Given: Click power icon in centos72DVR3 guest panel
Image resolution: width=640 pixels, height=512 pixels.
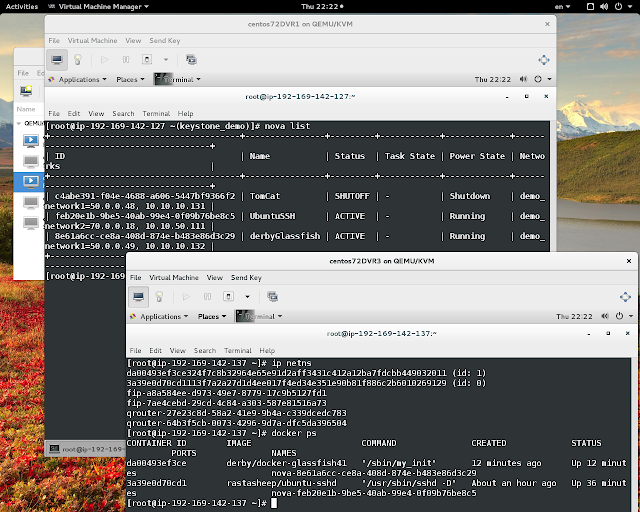Looking at the screenshot, I should coord(620,316).
